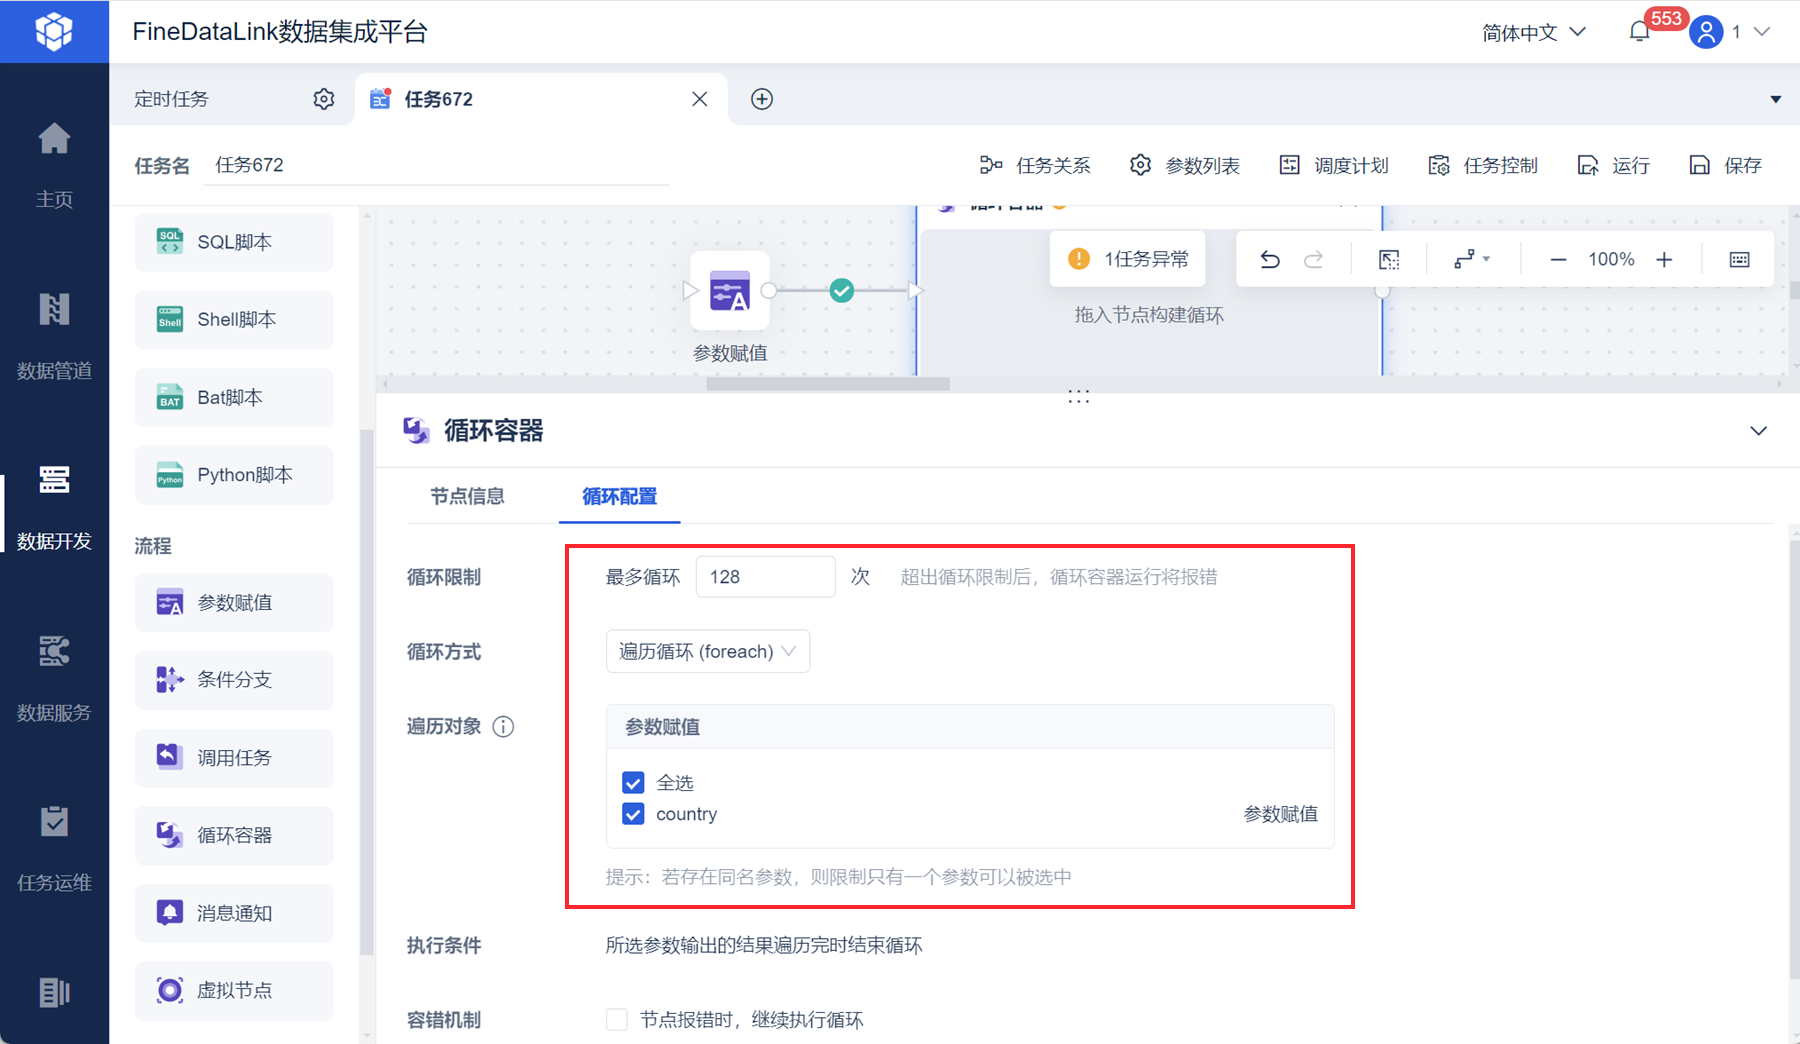Click the fit-to-canvas icon

point(1389,259)
